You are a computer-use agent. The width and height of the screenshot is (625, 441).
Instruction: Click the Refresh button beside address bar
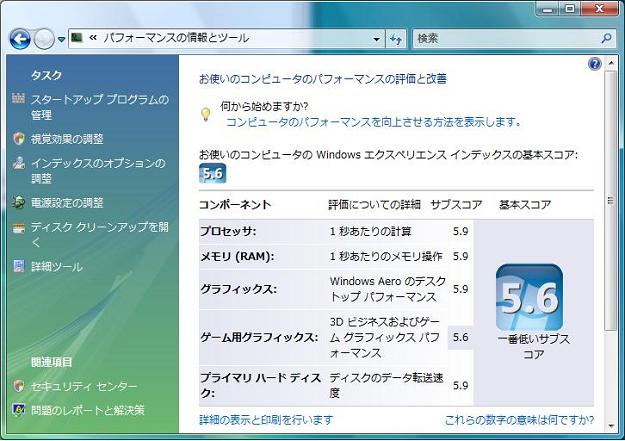tap(396, 39)
